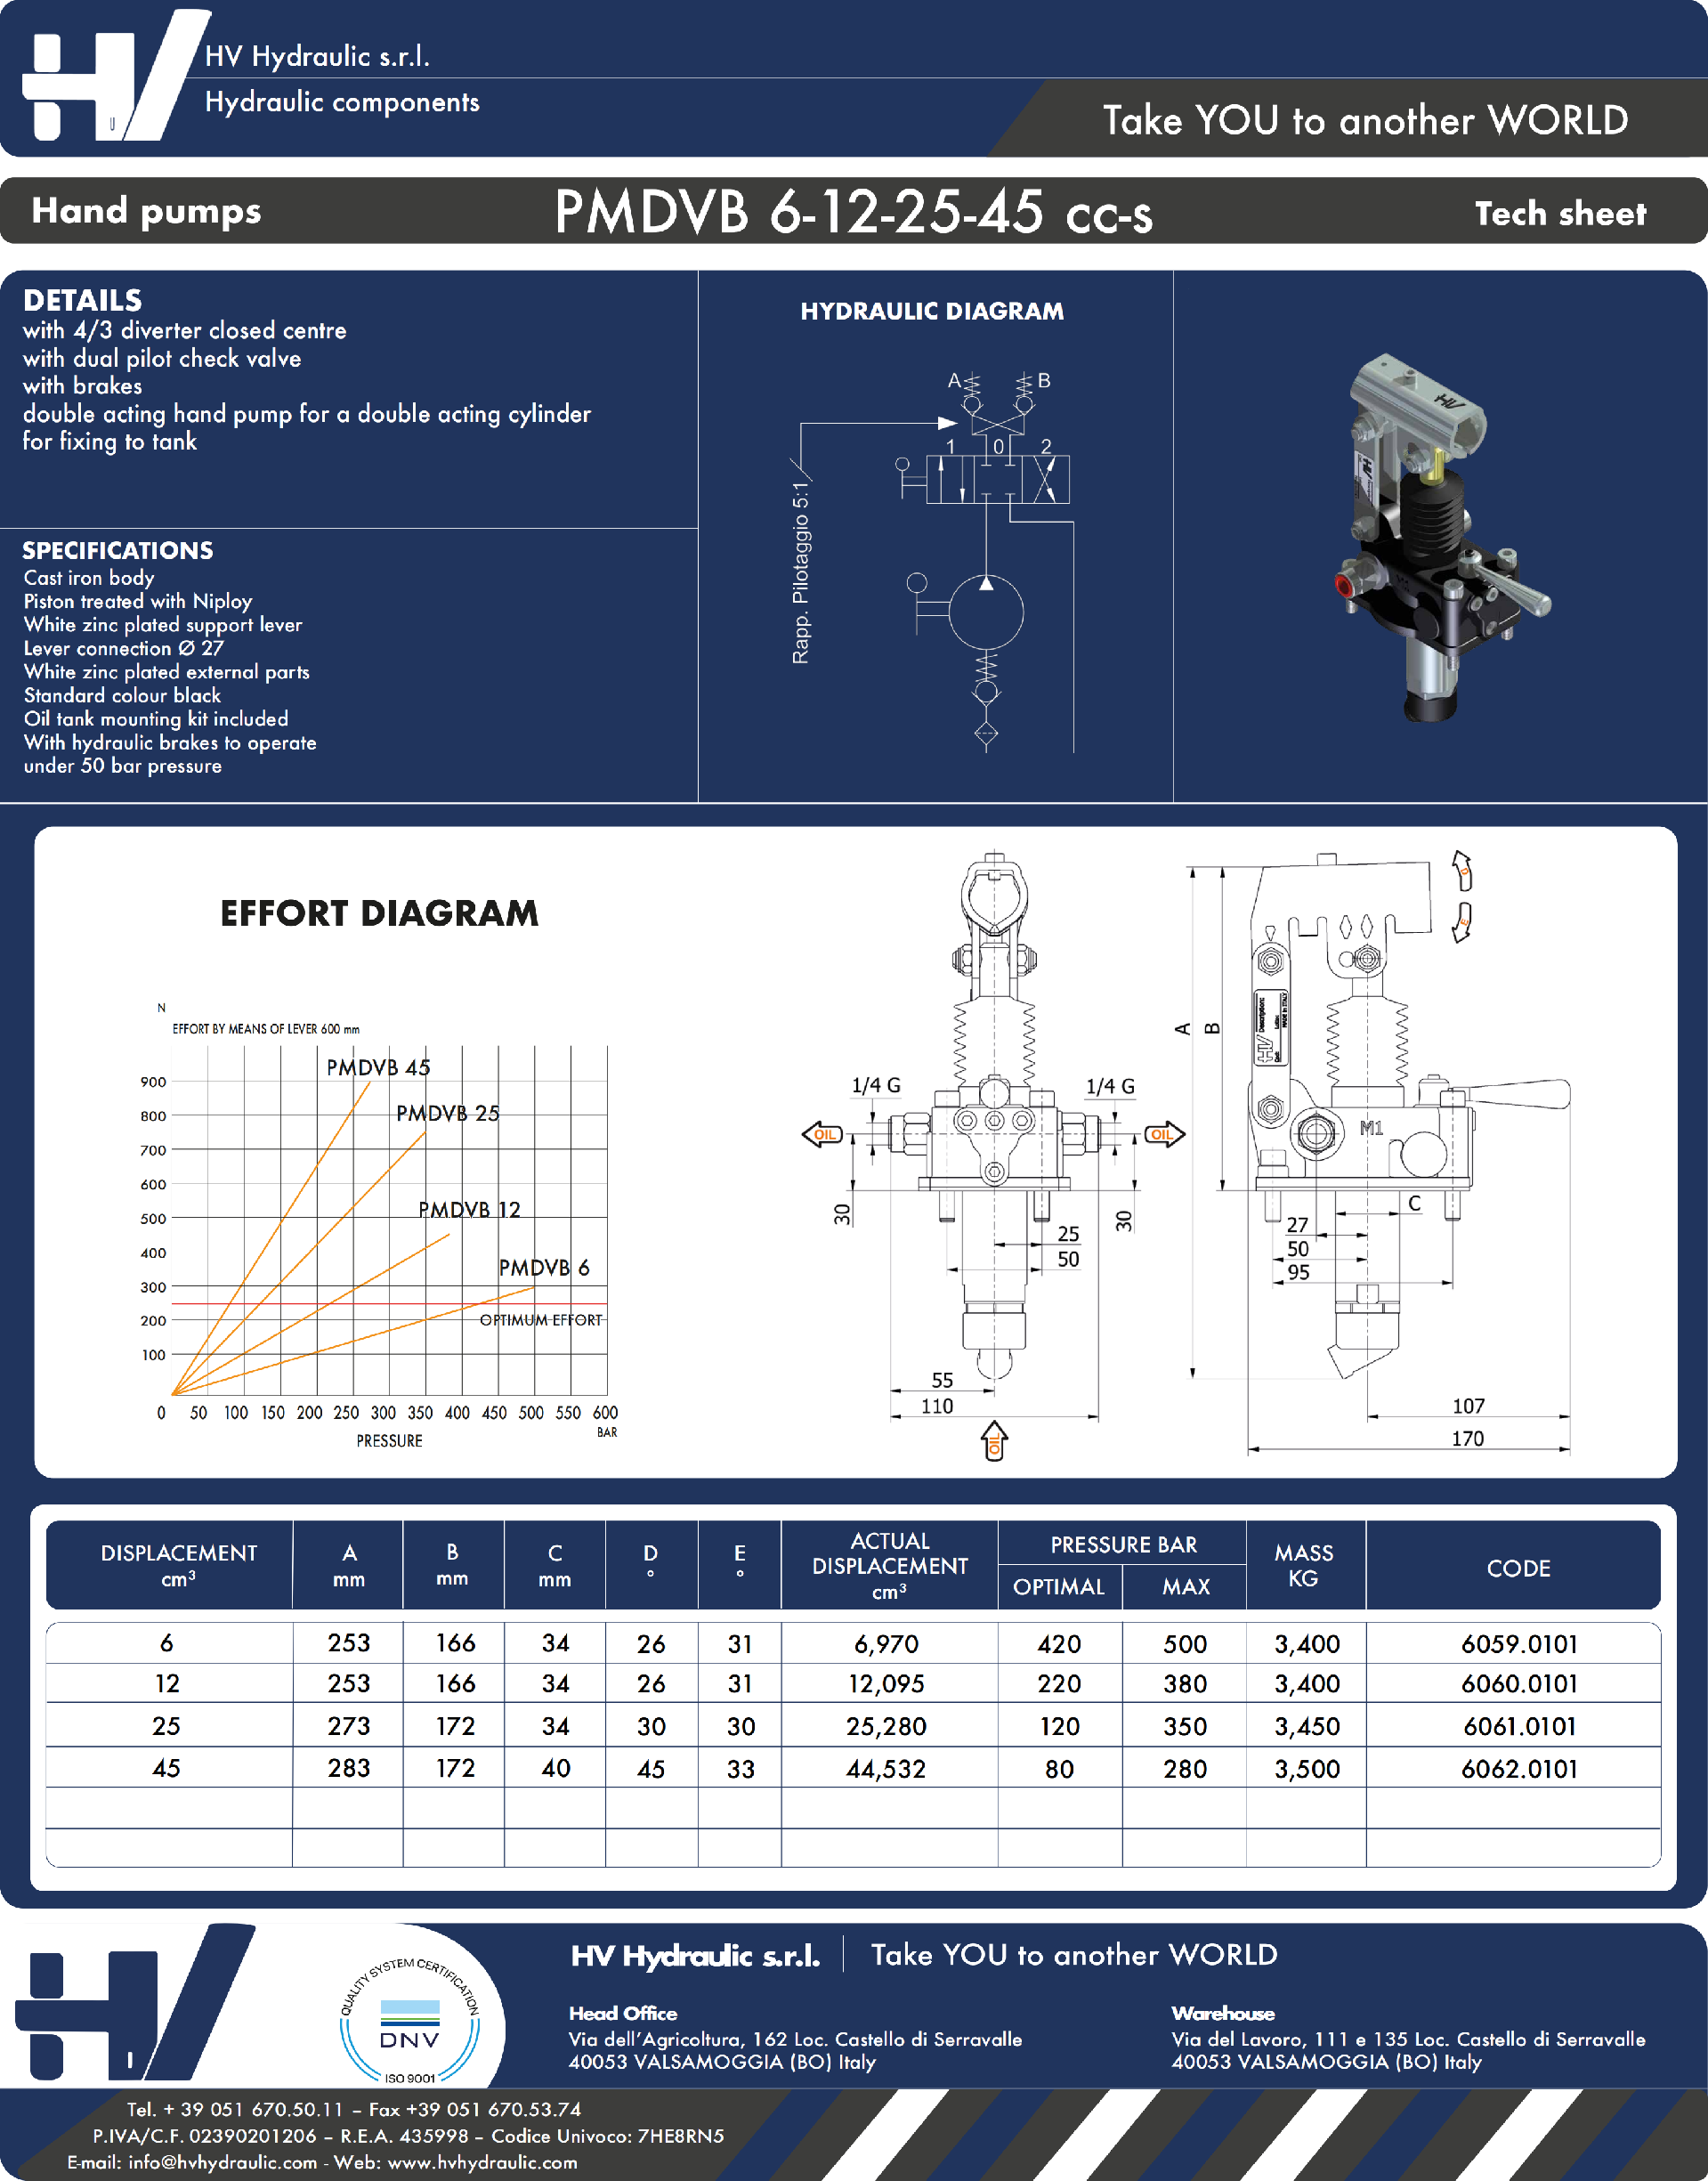Click code cell '6060.0101'
Image resolution: width=1708 pixels, height=2181 pixels.
point(1519,1684)
